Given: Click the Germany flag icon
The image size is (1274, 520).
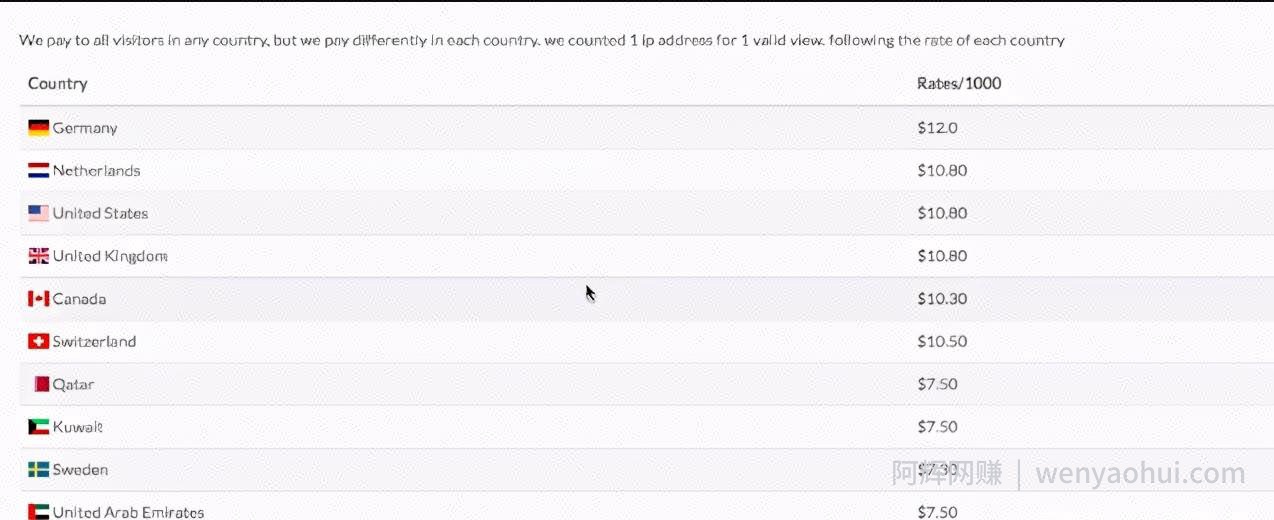Looking at the screenshot, I should pyautogui.click(x=38, y=128).
